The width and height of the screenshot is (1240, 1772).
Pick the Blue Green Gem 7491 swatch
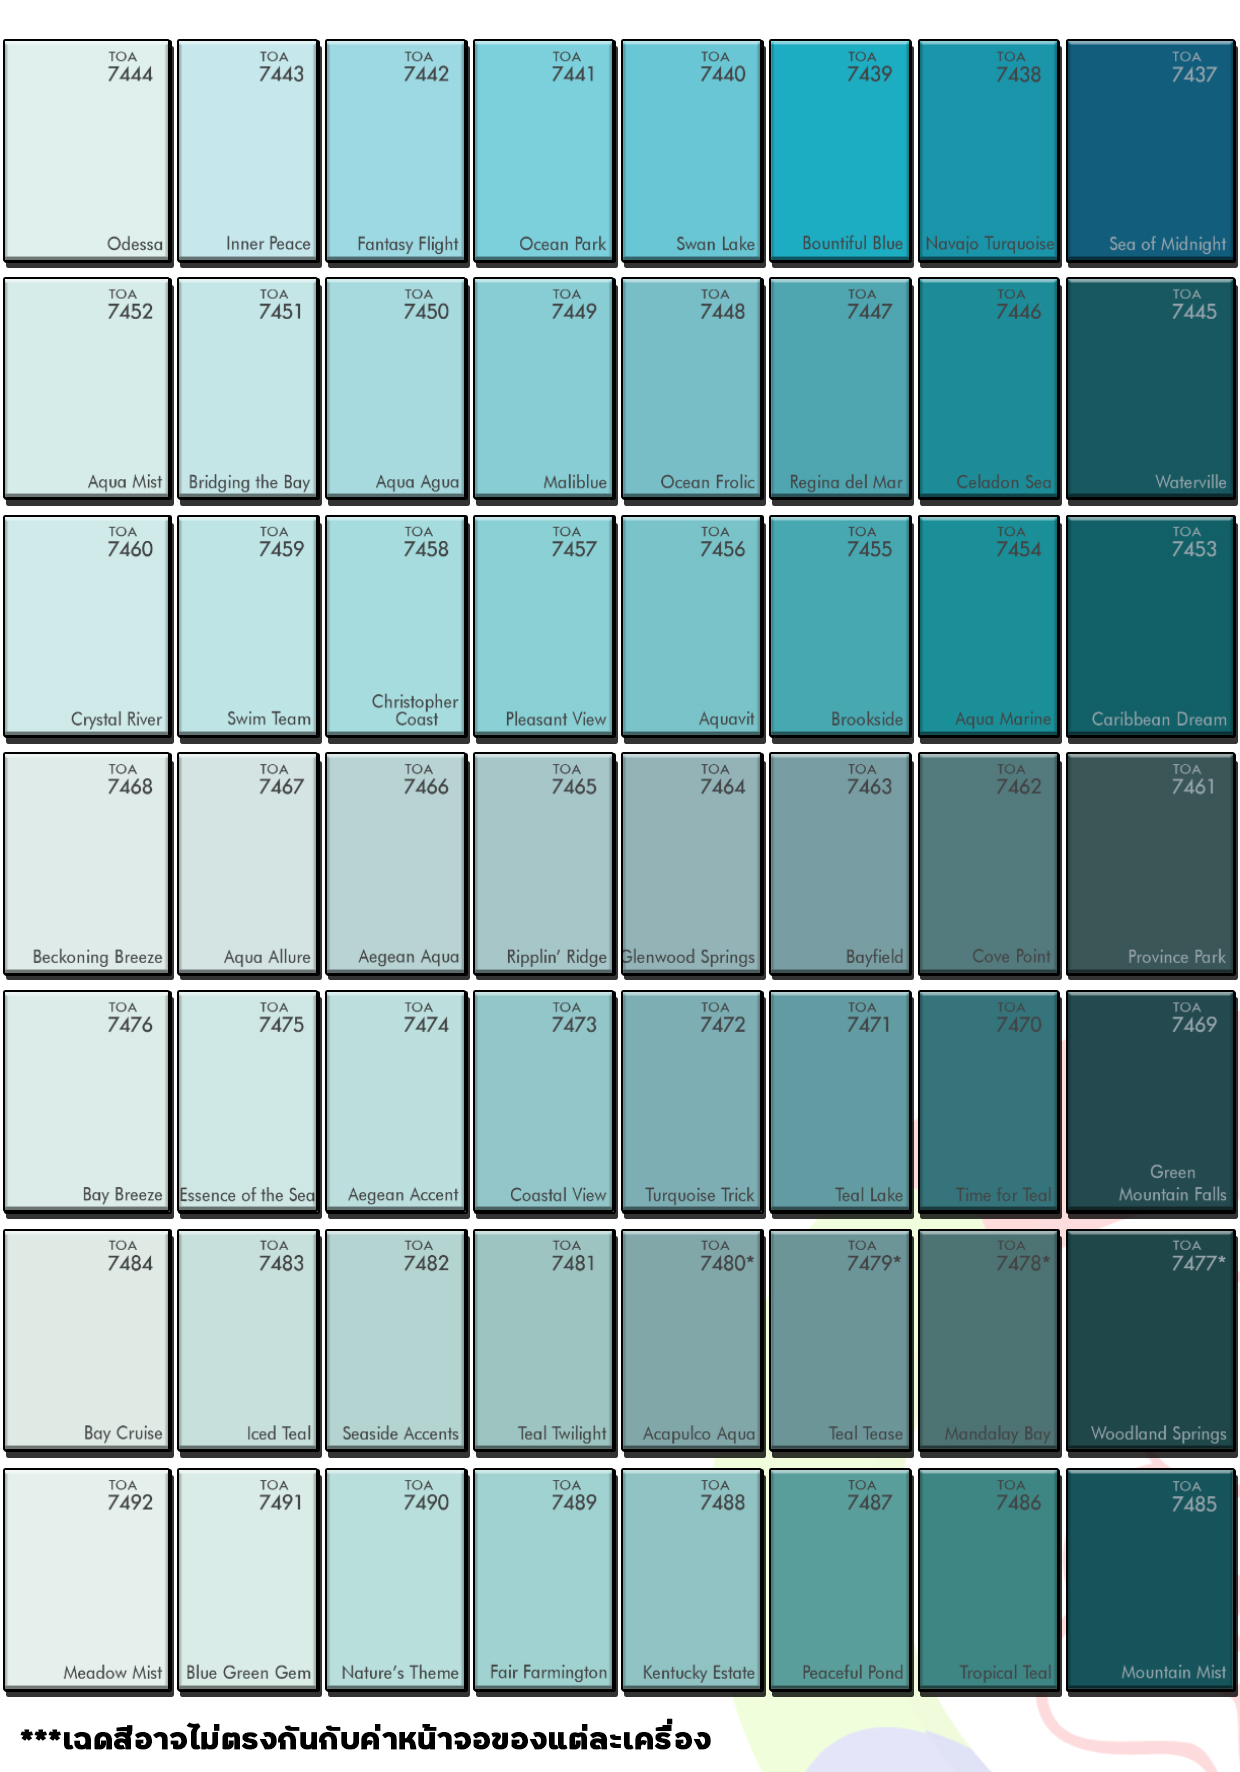248,1581
